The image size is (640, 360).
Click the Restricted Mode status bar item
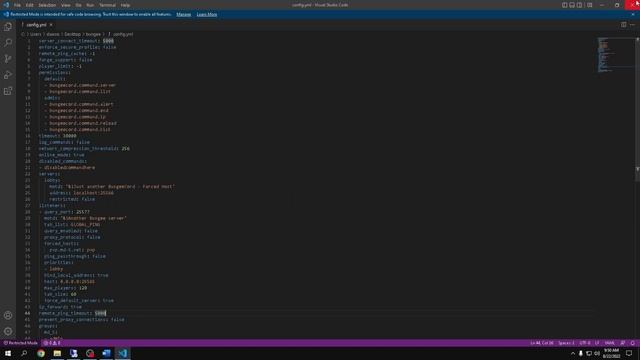(x=20, y=343)
